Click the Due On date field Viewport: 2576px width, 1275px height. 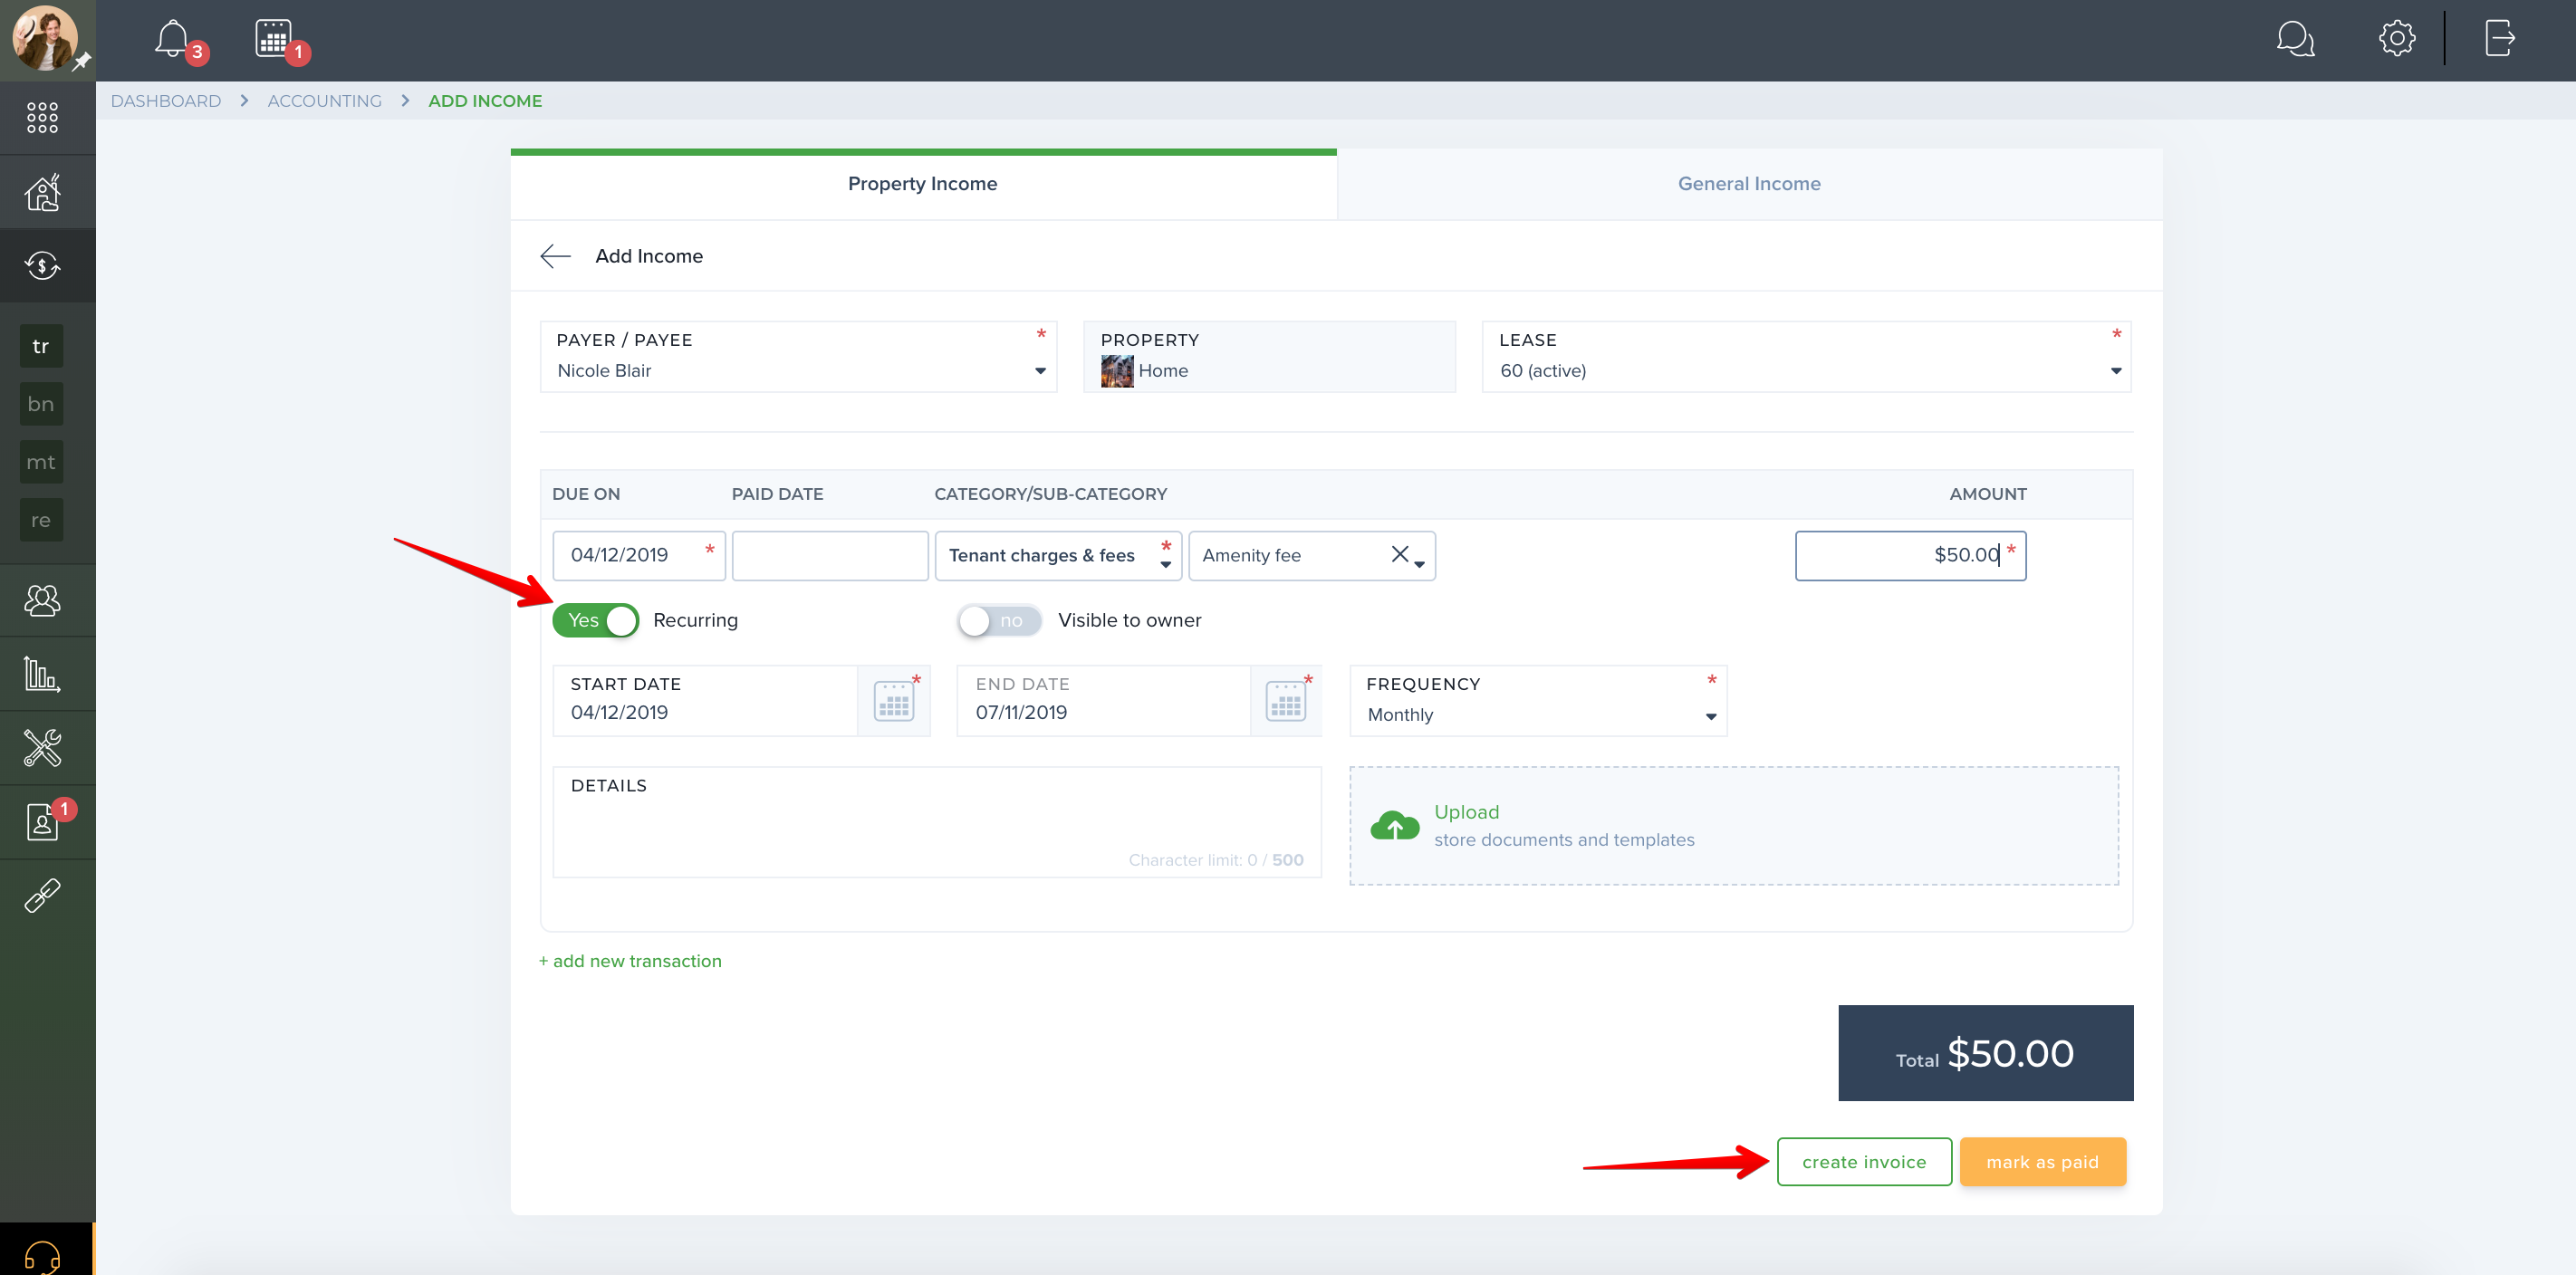click(638, 555)
